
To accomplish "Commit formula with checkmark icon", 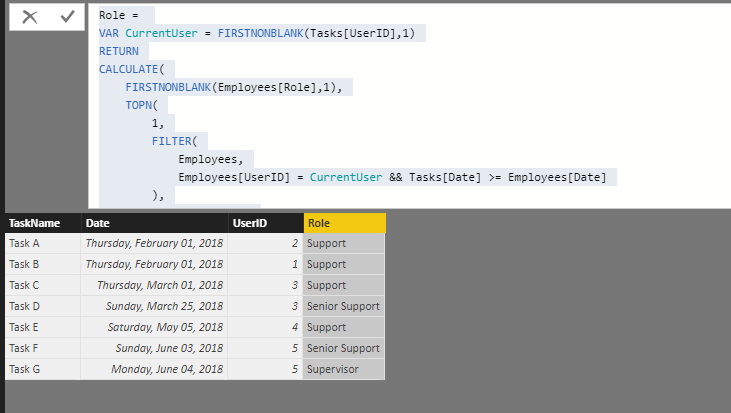I will click(x=68, y=17).
